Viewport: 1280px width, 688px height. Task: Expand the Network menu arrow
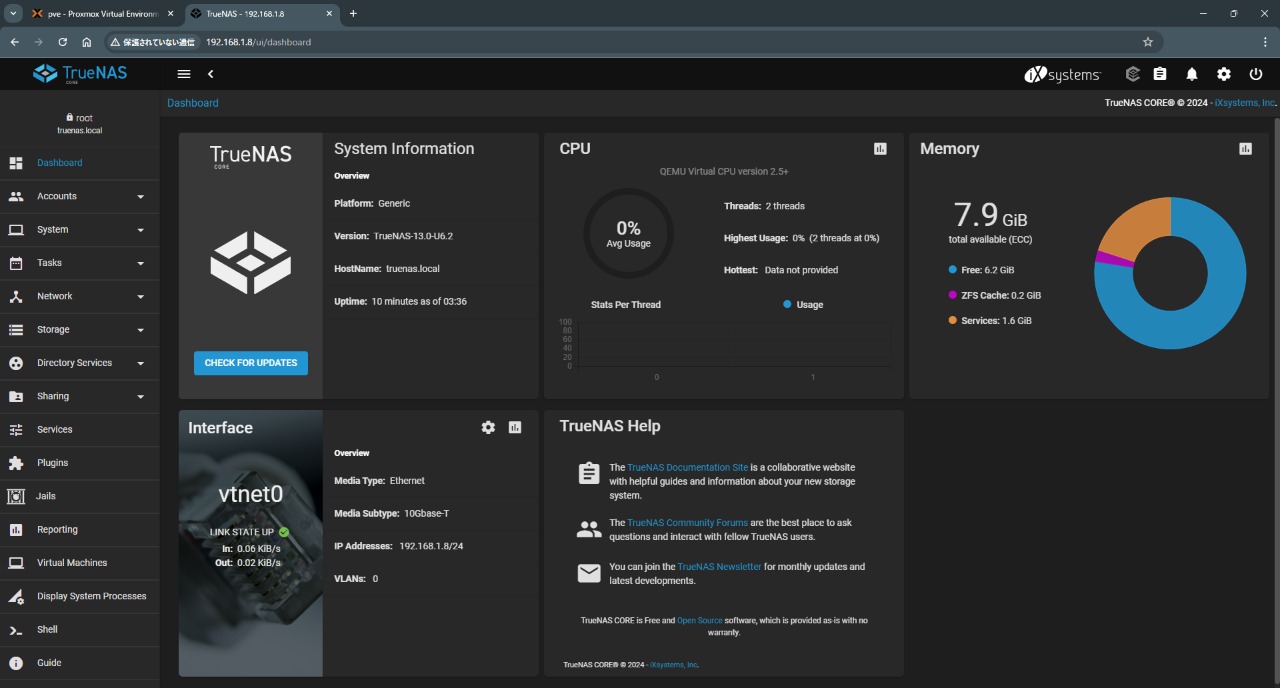pos(141,297)
